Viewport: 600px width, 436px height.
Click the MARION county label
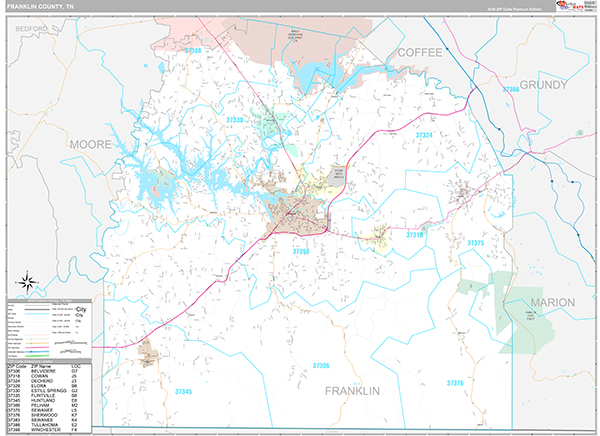553,302
